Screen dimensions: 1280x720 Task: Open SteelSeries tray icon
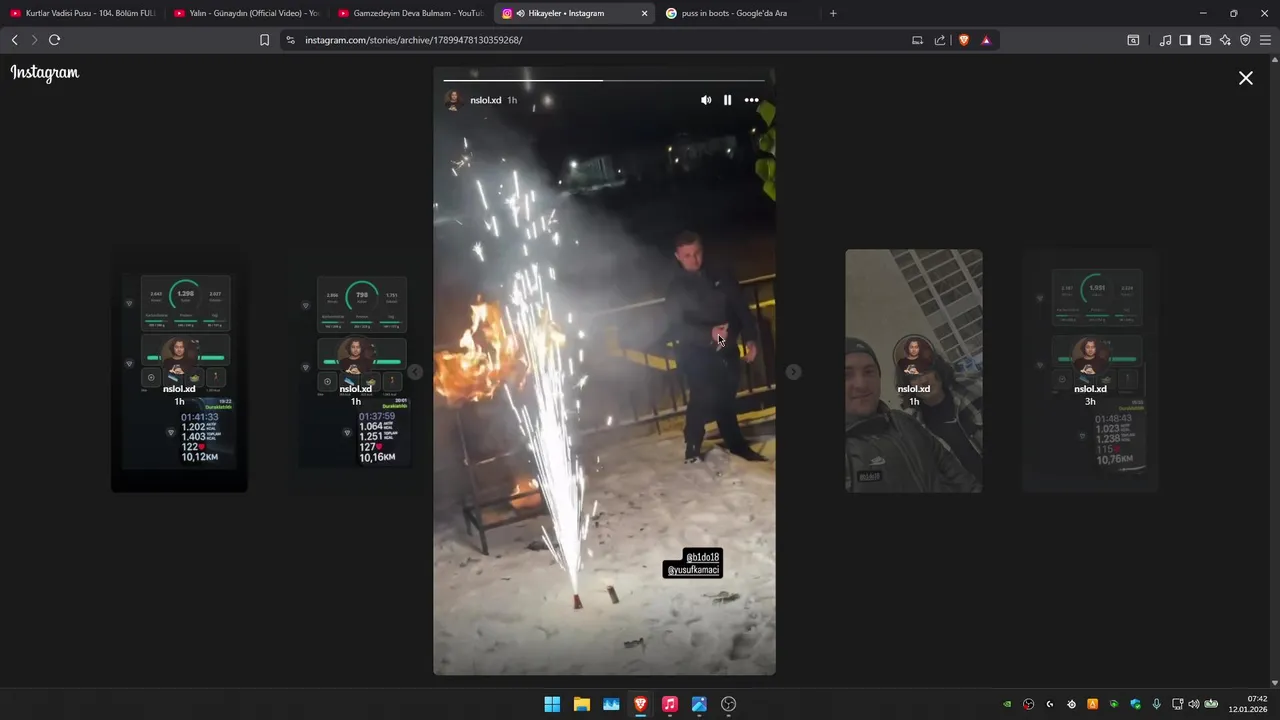(x=1071, y=704)
